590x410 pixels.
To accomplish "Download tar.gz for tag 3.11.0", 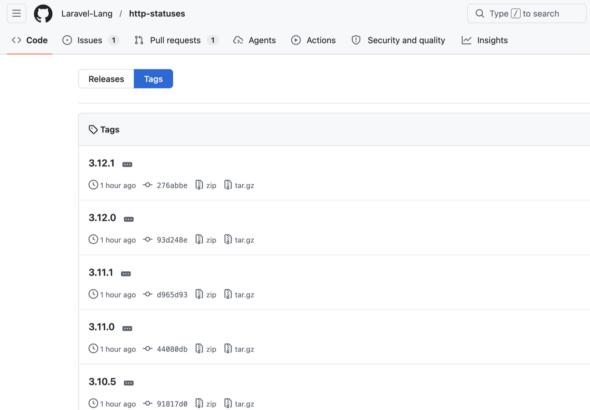I will coord(239,349).
